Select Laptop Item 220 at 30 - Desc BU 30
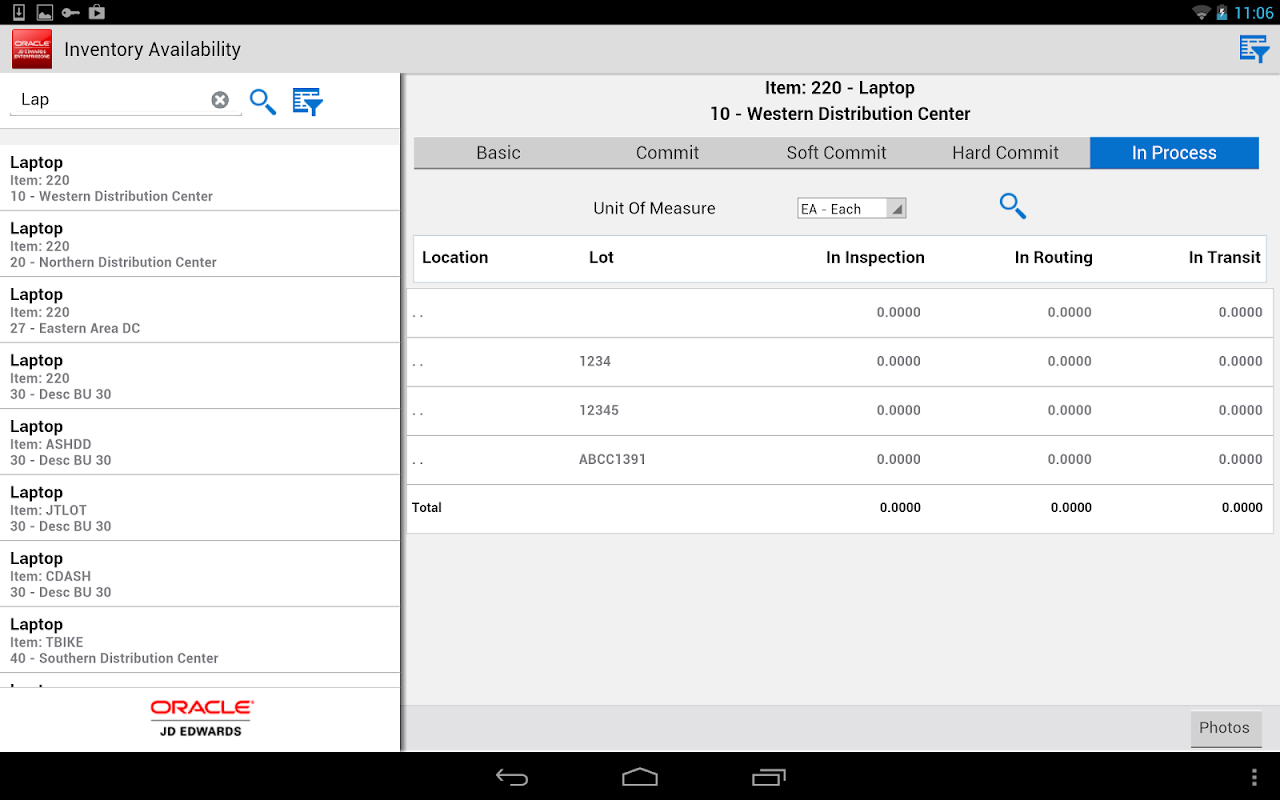 click(x=200, y=376)
